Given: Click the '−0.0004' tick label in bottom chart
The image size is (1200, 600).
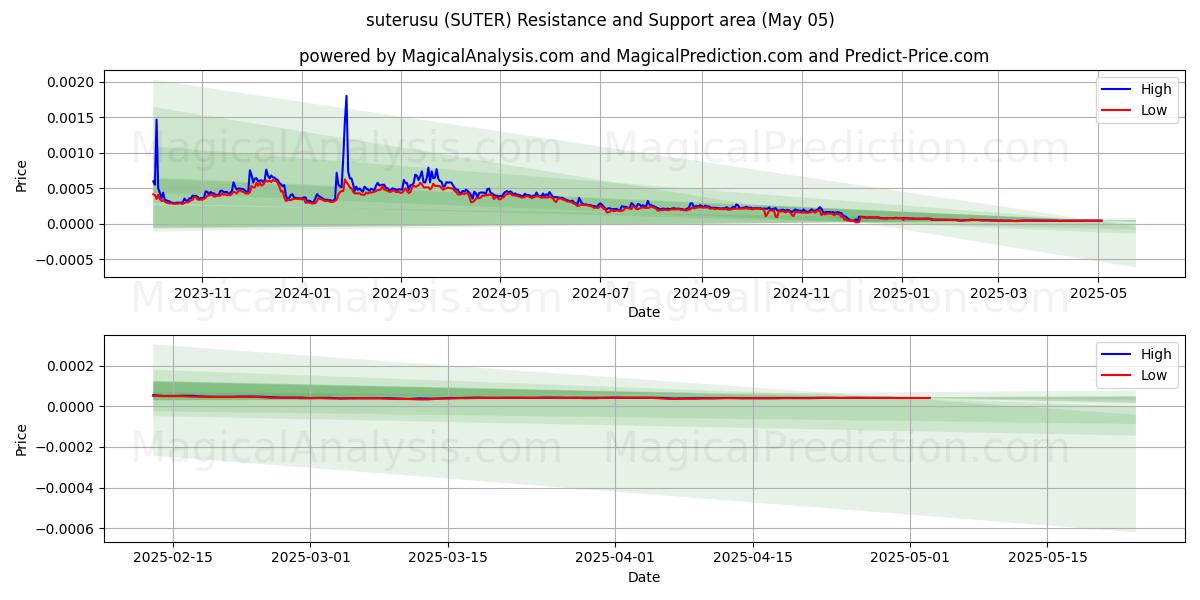Looking at the screenshot, I should 66,488.
